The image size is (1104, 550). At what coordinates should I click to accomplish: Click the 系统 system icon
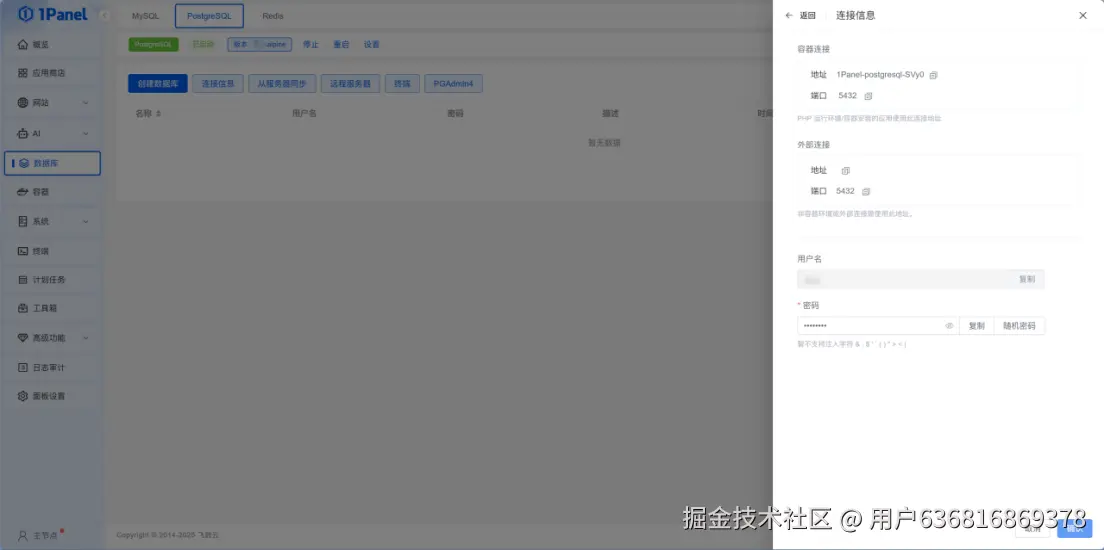(23, 221)
